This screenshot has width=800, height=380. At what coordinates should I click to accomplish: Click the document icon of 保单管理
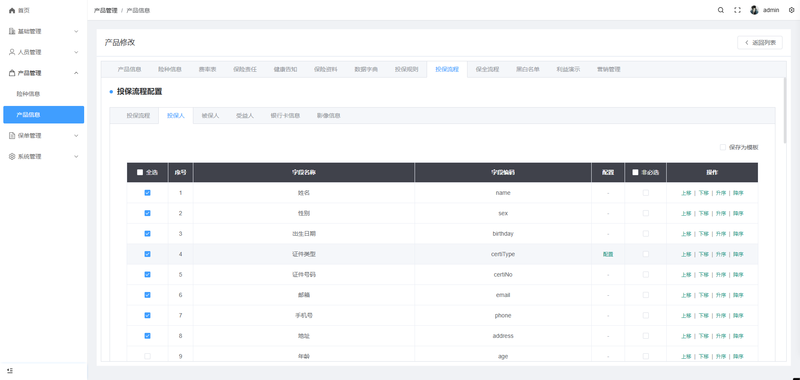click(x=12, y=136)
